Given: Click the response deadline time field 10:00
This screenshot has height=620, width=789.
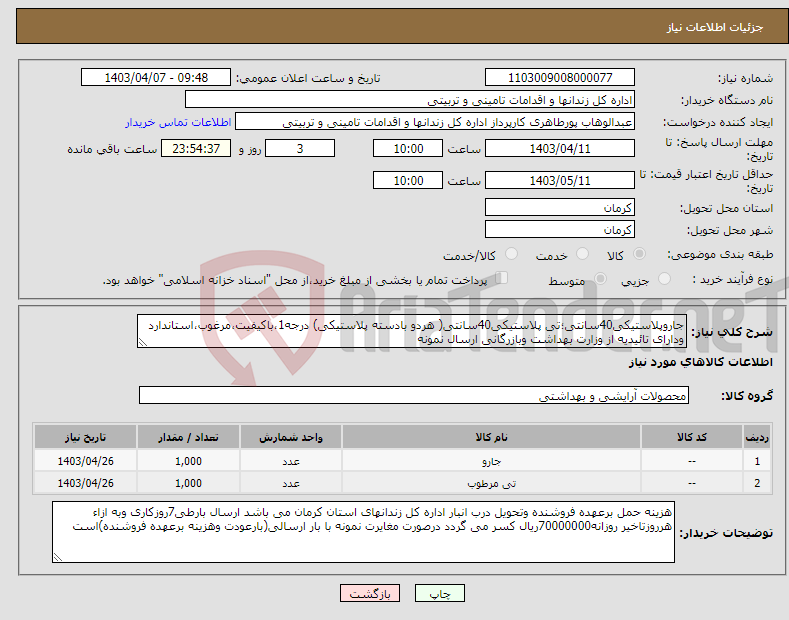Looking at the screenshot, I should pos(408,148).
